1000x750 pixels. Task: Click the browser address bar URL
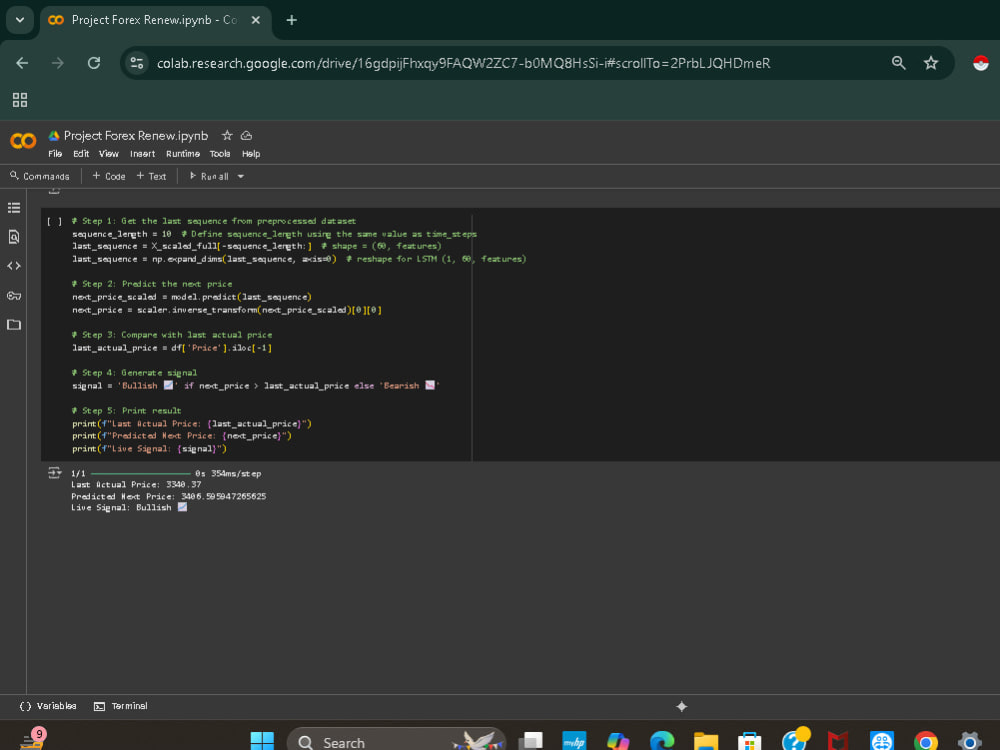464,63
